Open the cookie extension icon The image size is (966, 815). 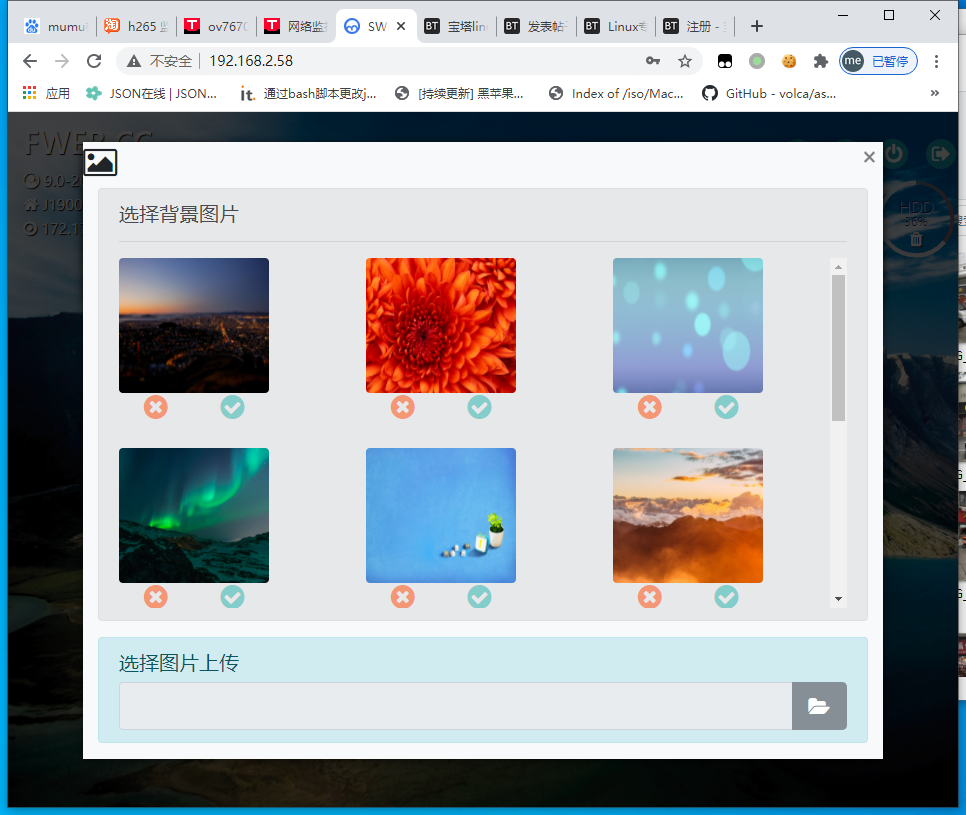click(x=789, y=61)
